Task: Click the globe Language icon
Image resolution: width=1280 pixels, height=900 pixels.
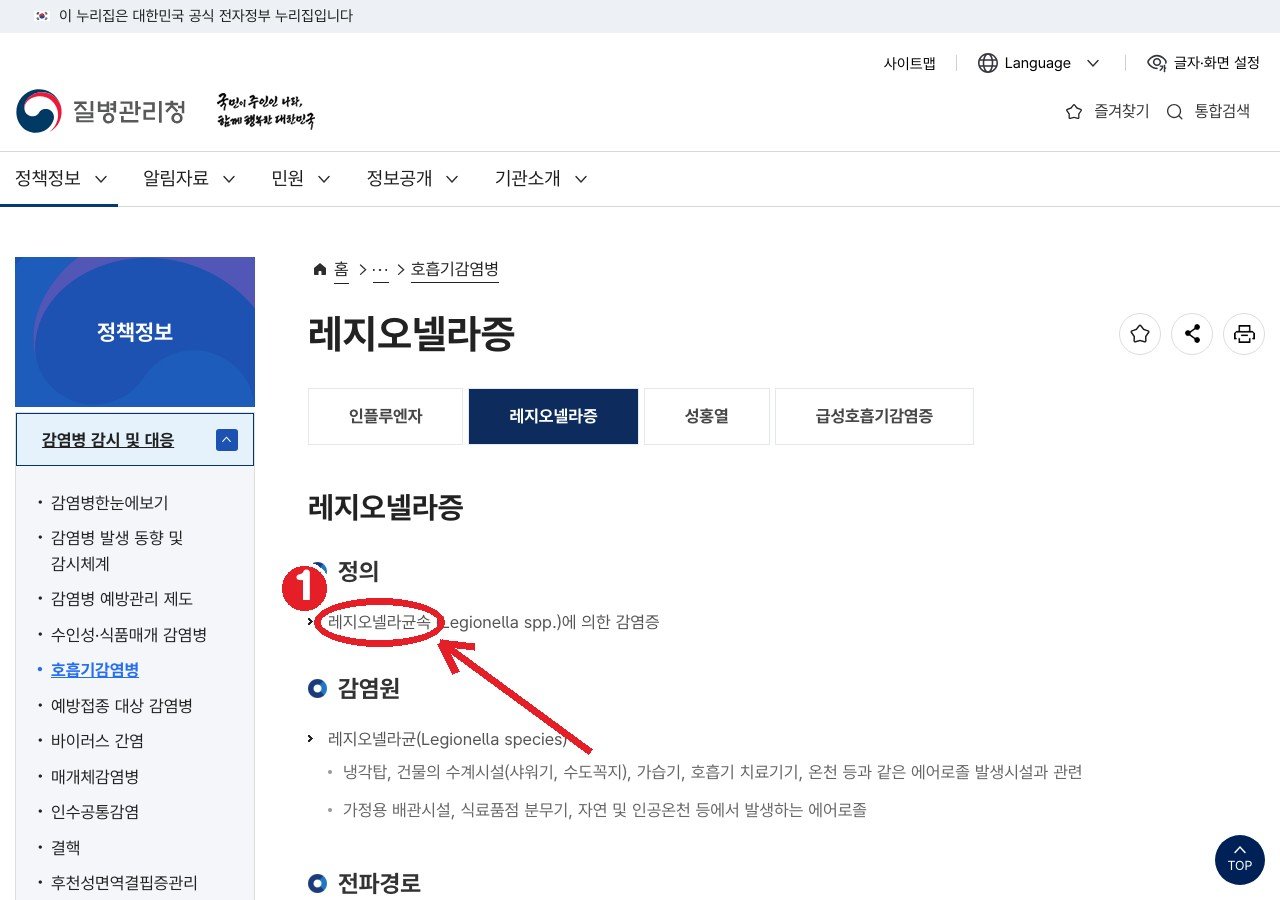Action: click(988, 63)
